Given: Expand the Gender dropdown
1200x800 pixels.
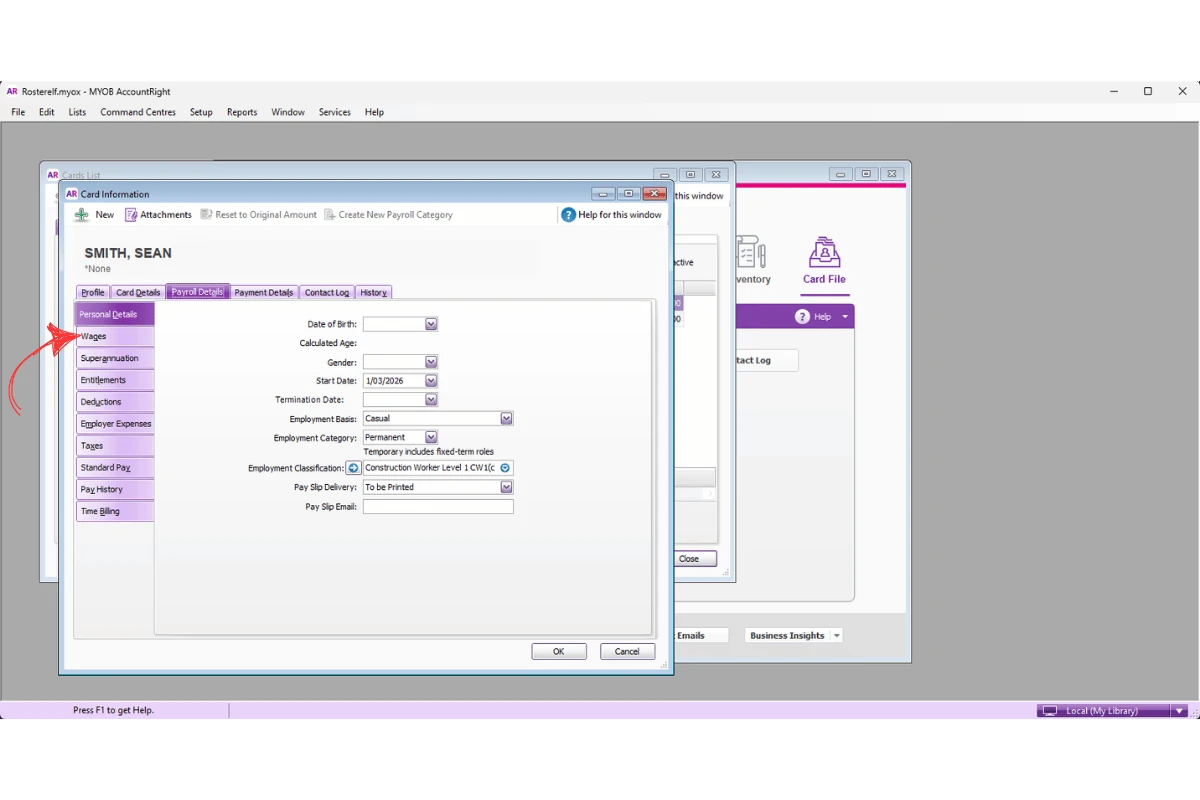Looking at the screenshot, I should click(431, 362).
